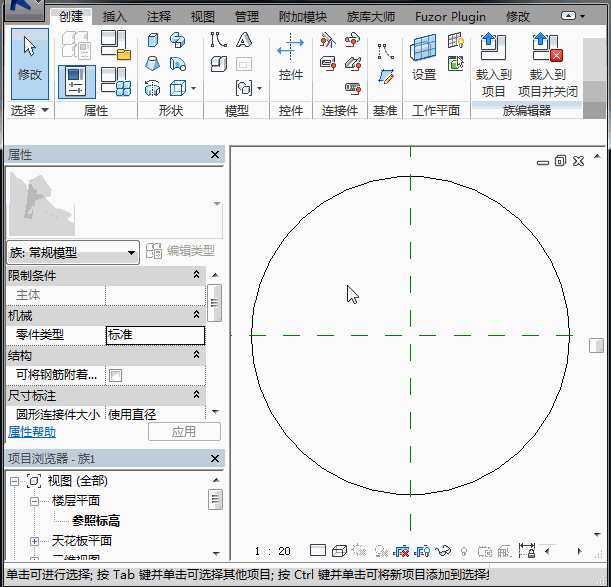611x587 pixels.
Task: Select 参照标高 view in project browser
Action: (96, 520)
